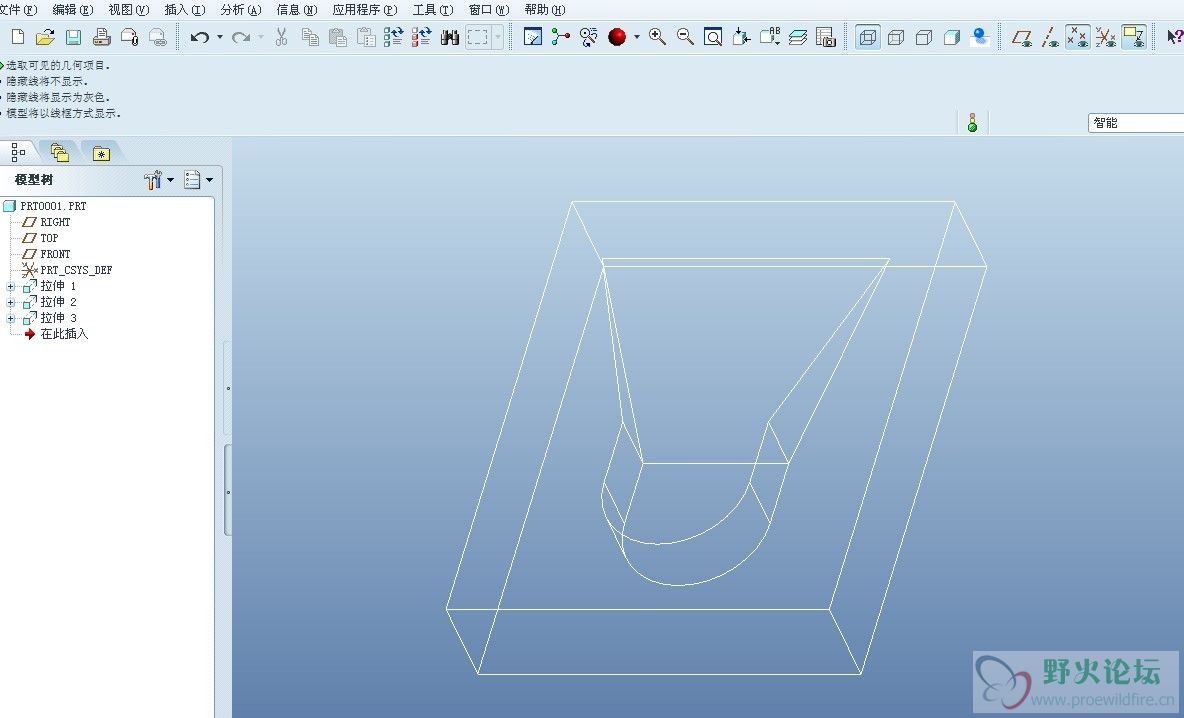Print the model with the printer icon
The image size is (1184, 718).
[101, 36]
